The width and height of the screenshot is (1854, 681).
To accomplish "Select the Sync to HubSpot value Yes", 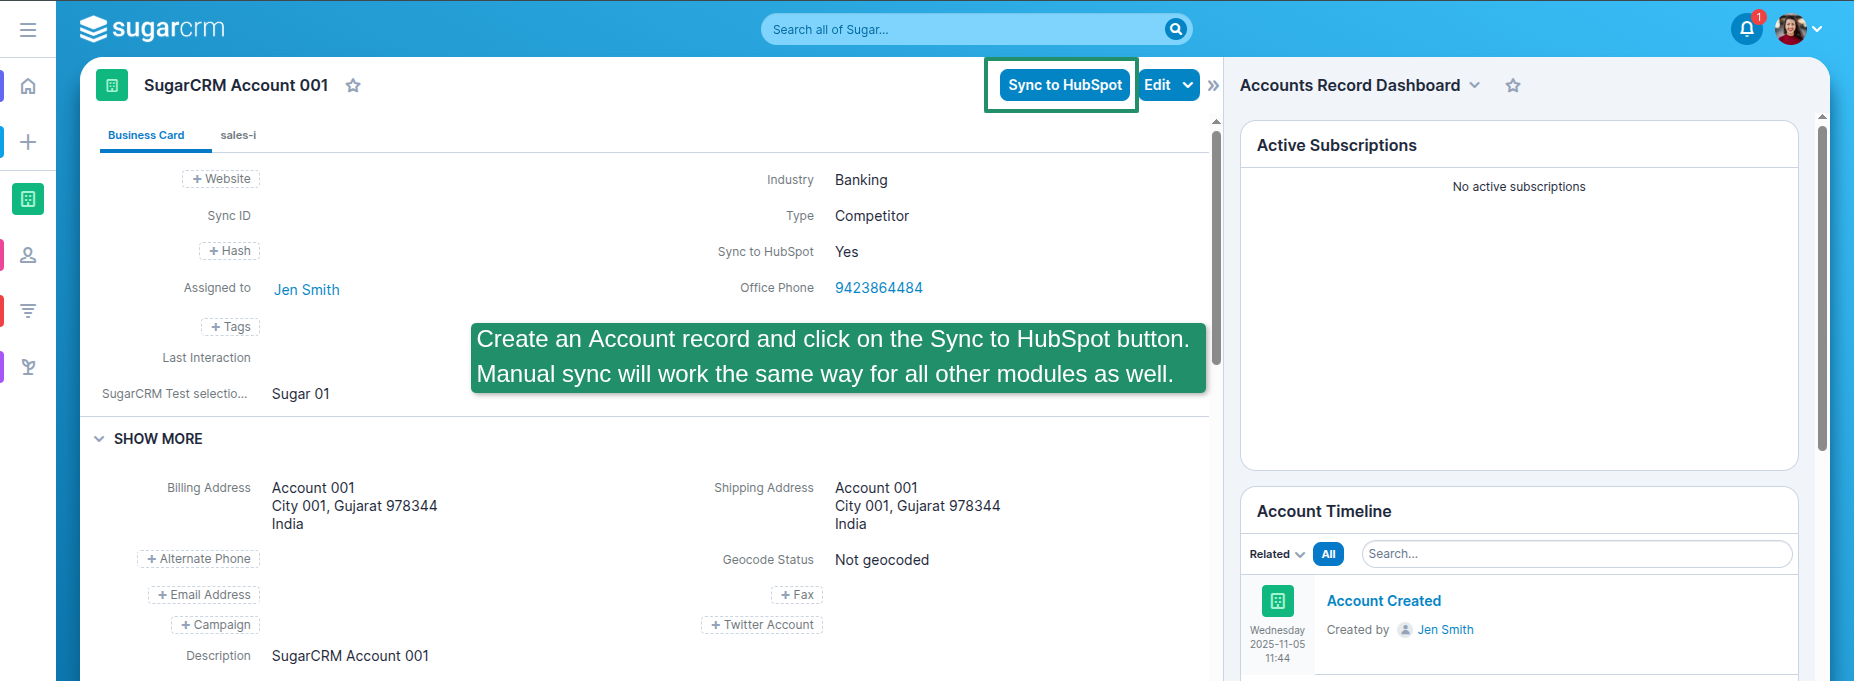I will pos(847,252).
